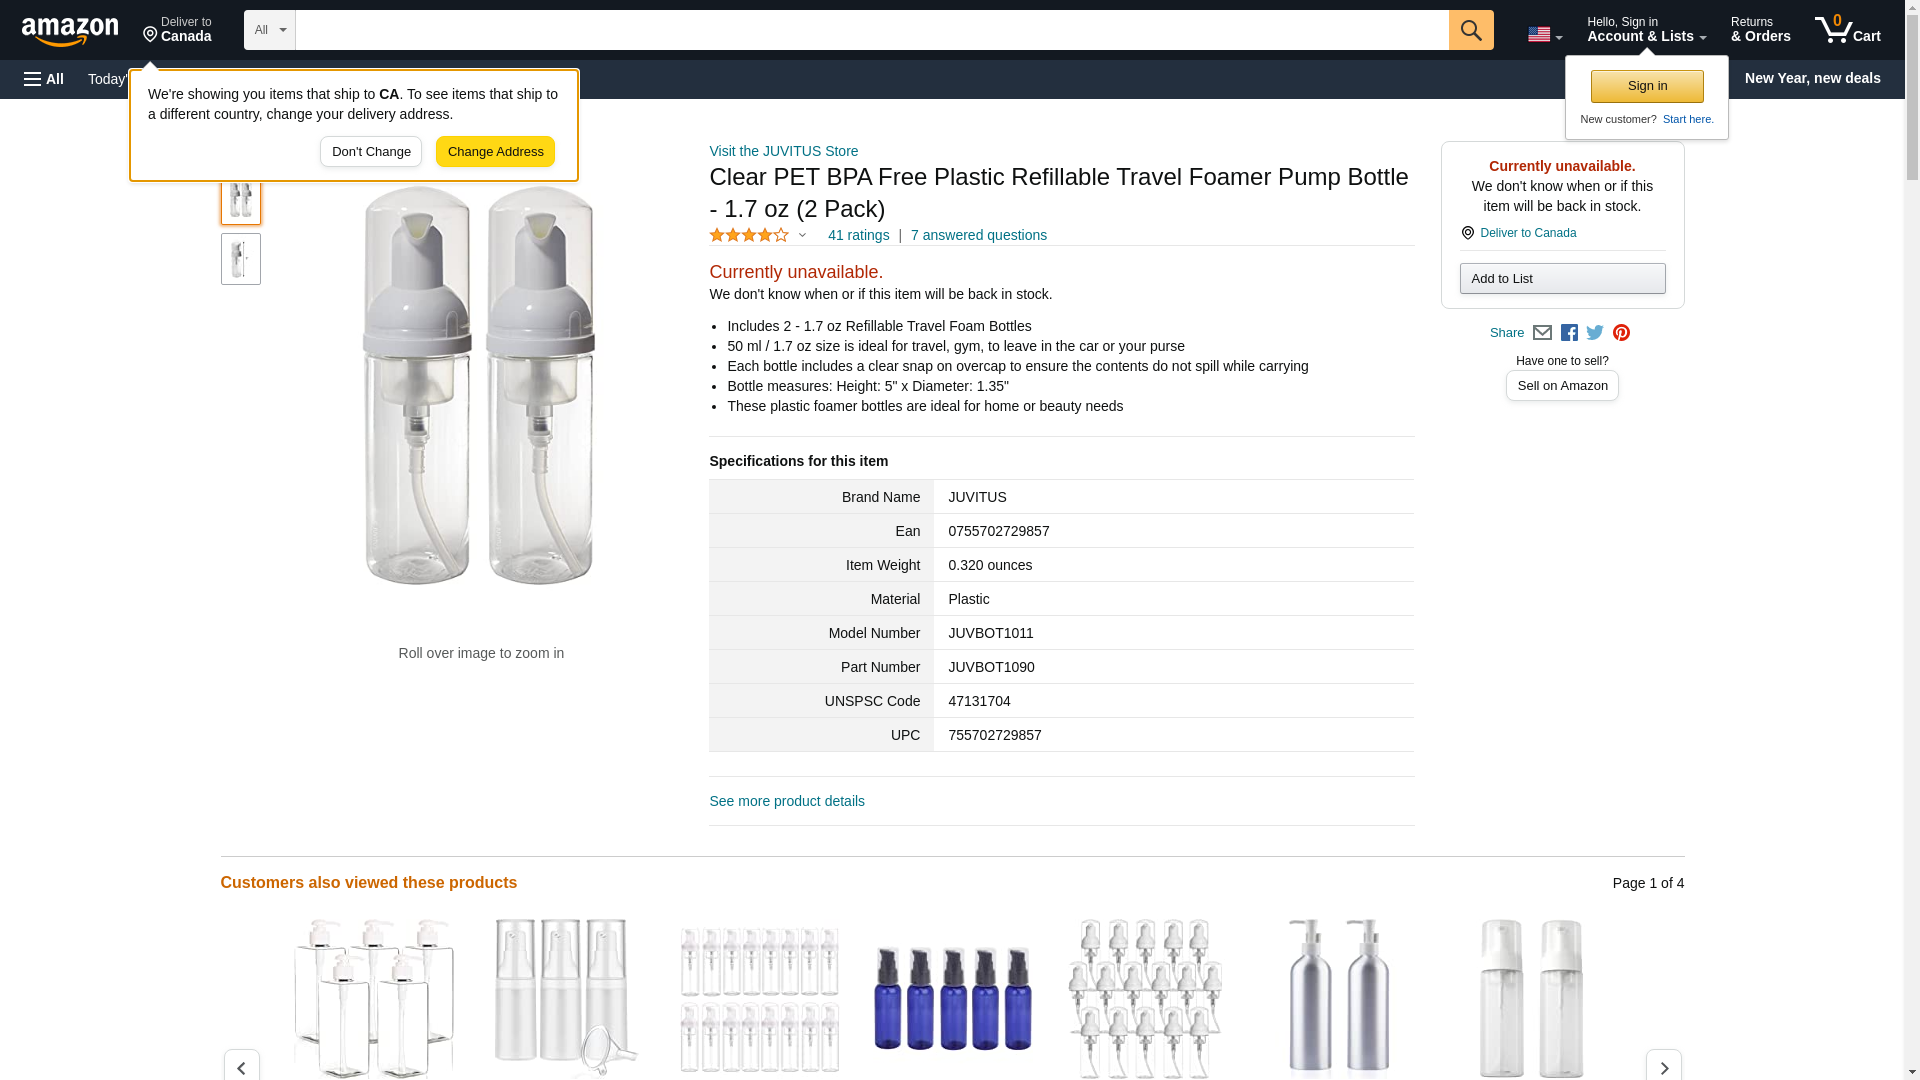Go to previous carousel page arrow
The width and height of the screenshot is (1920, 1080).
tap(241, 1067)
